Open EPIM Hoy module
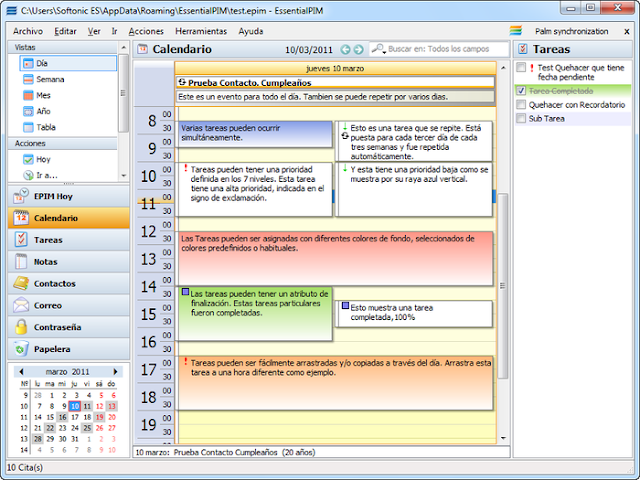640x480 pixels. pos(69,196)
